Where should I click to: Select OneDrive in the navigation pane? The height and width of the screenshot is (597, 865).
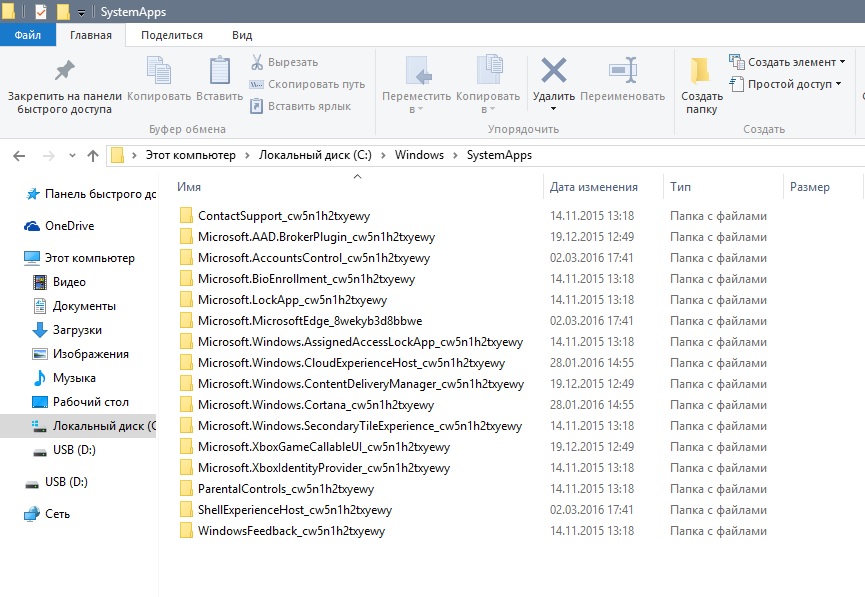[59, 226]
